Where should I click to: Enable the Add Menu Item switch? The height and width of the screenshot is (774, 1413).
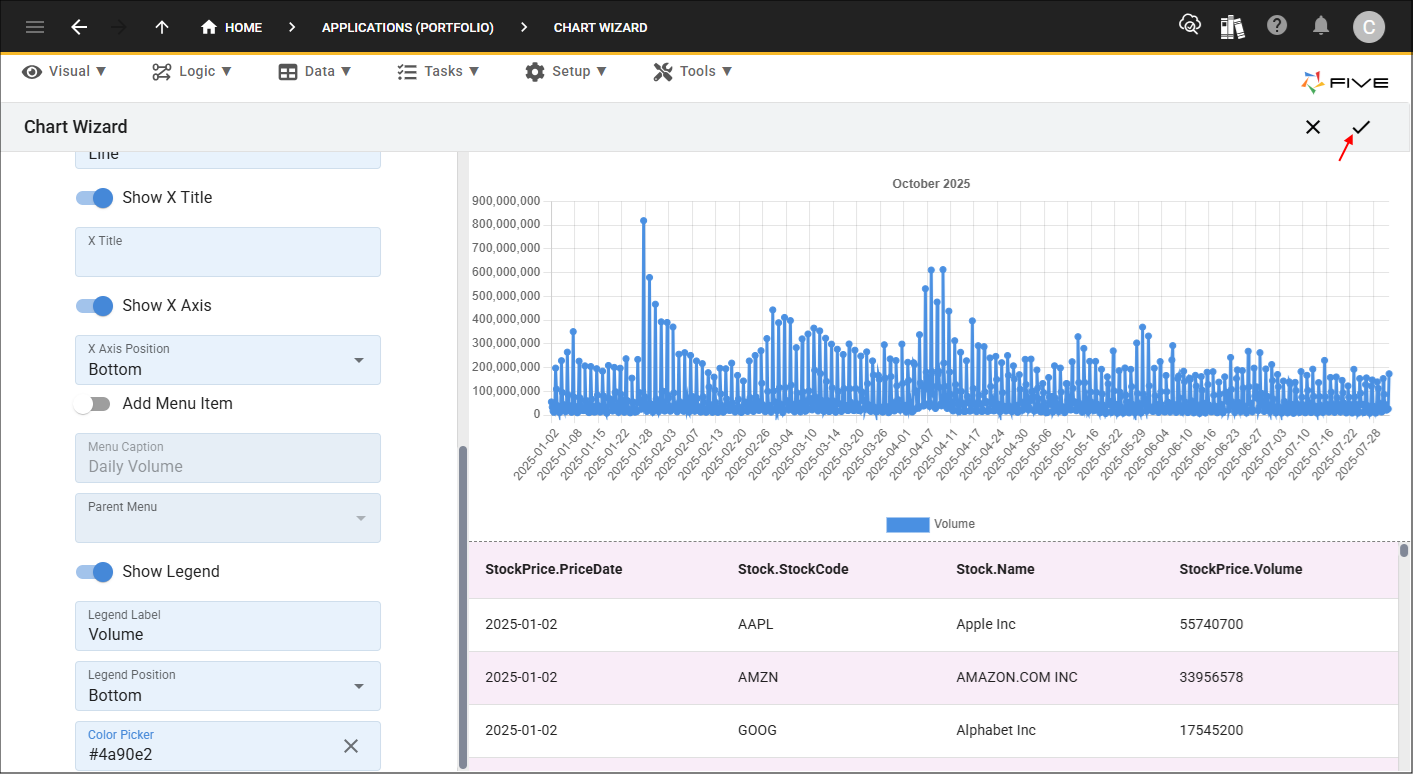(x=93, y=404)
